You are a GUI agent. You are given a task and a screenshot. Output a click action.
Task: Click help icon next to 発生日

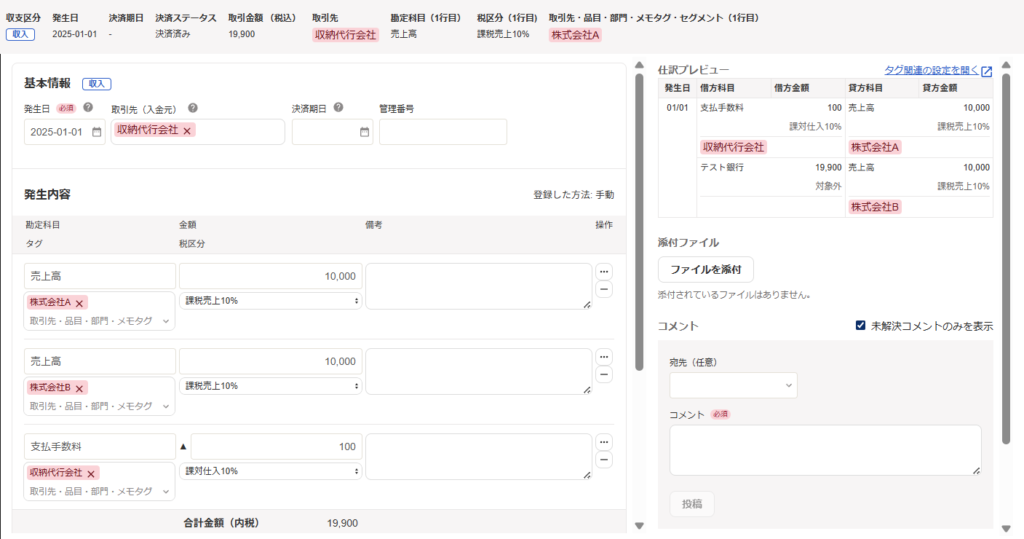click(88, 108)
